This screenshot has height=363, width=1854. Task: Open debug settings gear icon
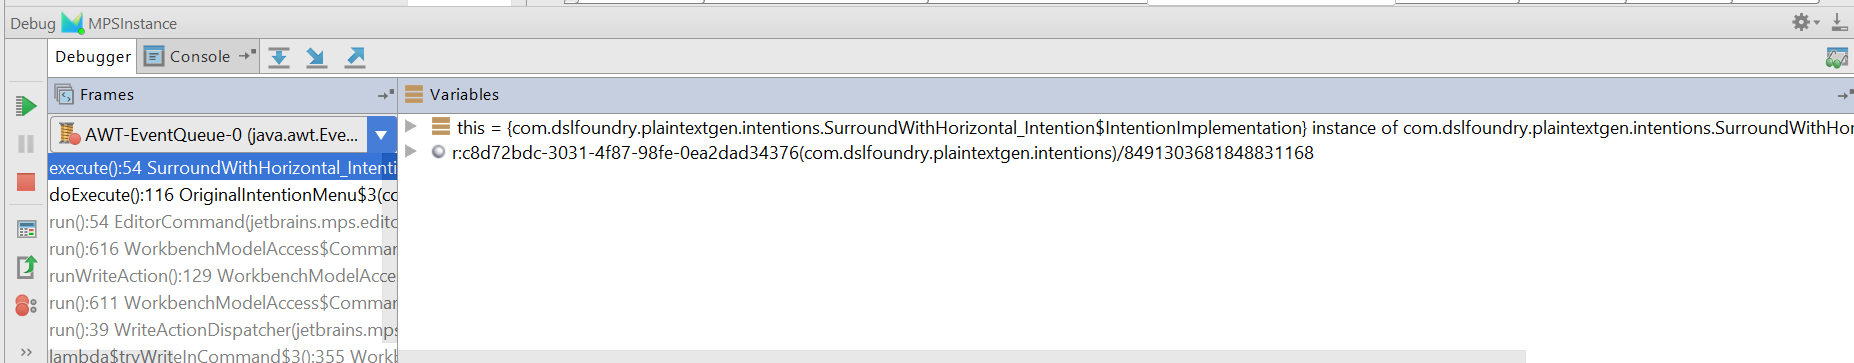(x=1805, y=22)
